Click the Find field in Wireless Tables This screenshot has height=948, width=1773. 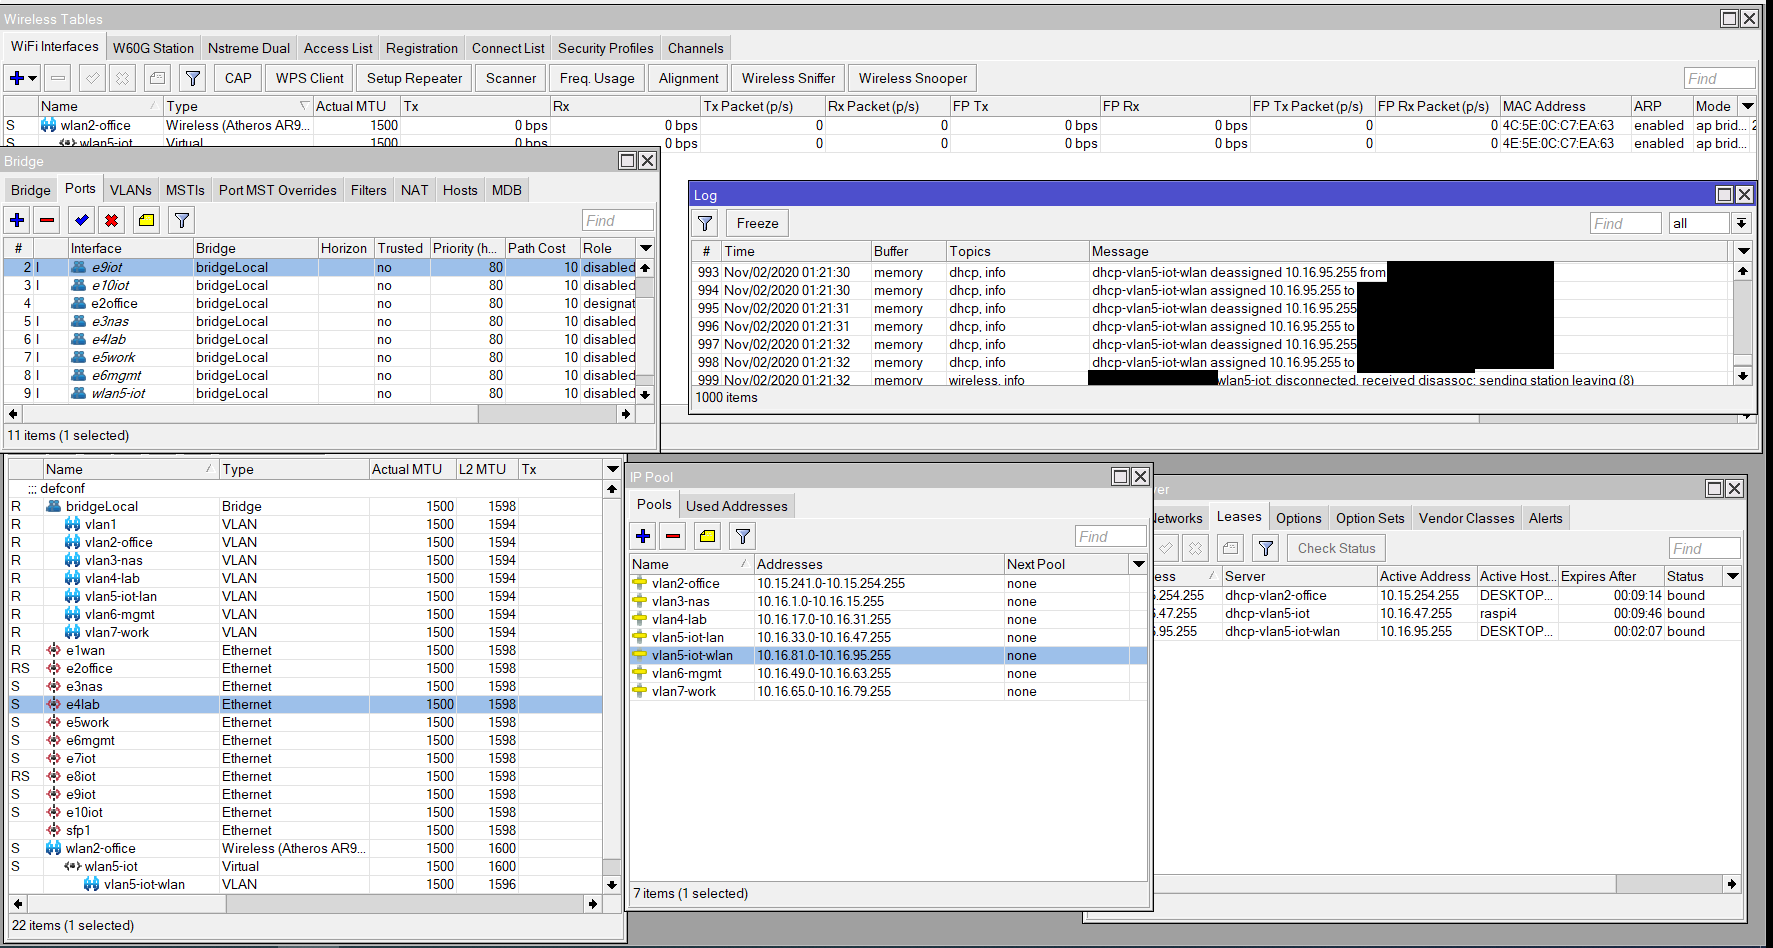pyautogui.click(x=1719, y=78)
